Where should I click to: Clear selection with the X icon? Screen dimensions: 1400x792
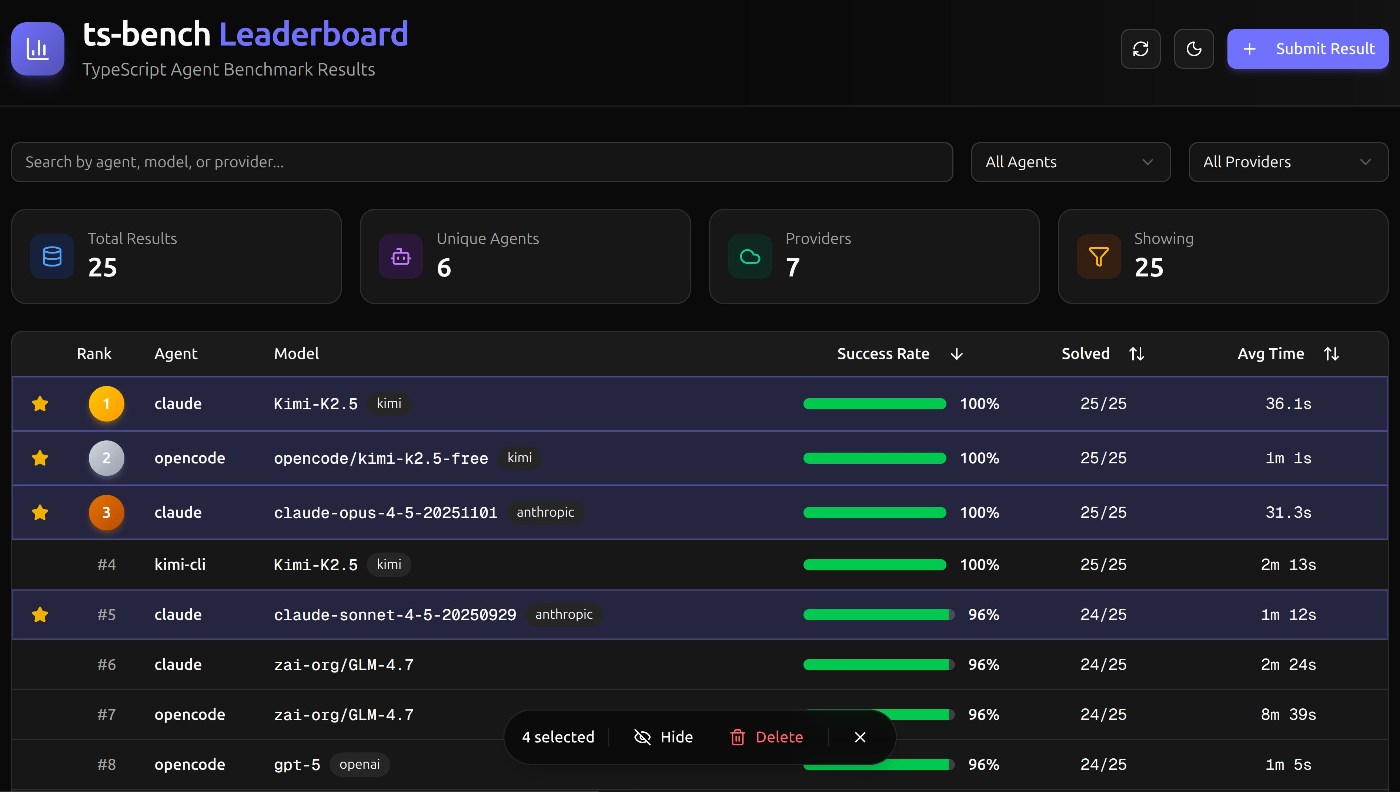tap(860, 737)
